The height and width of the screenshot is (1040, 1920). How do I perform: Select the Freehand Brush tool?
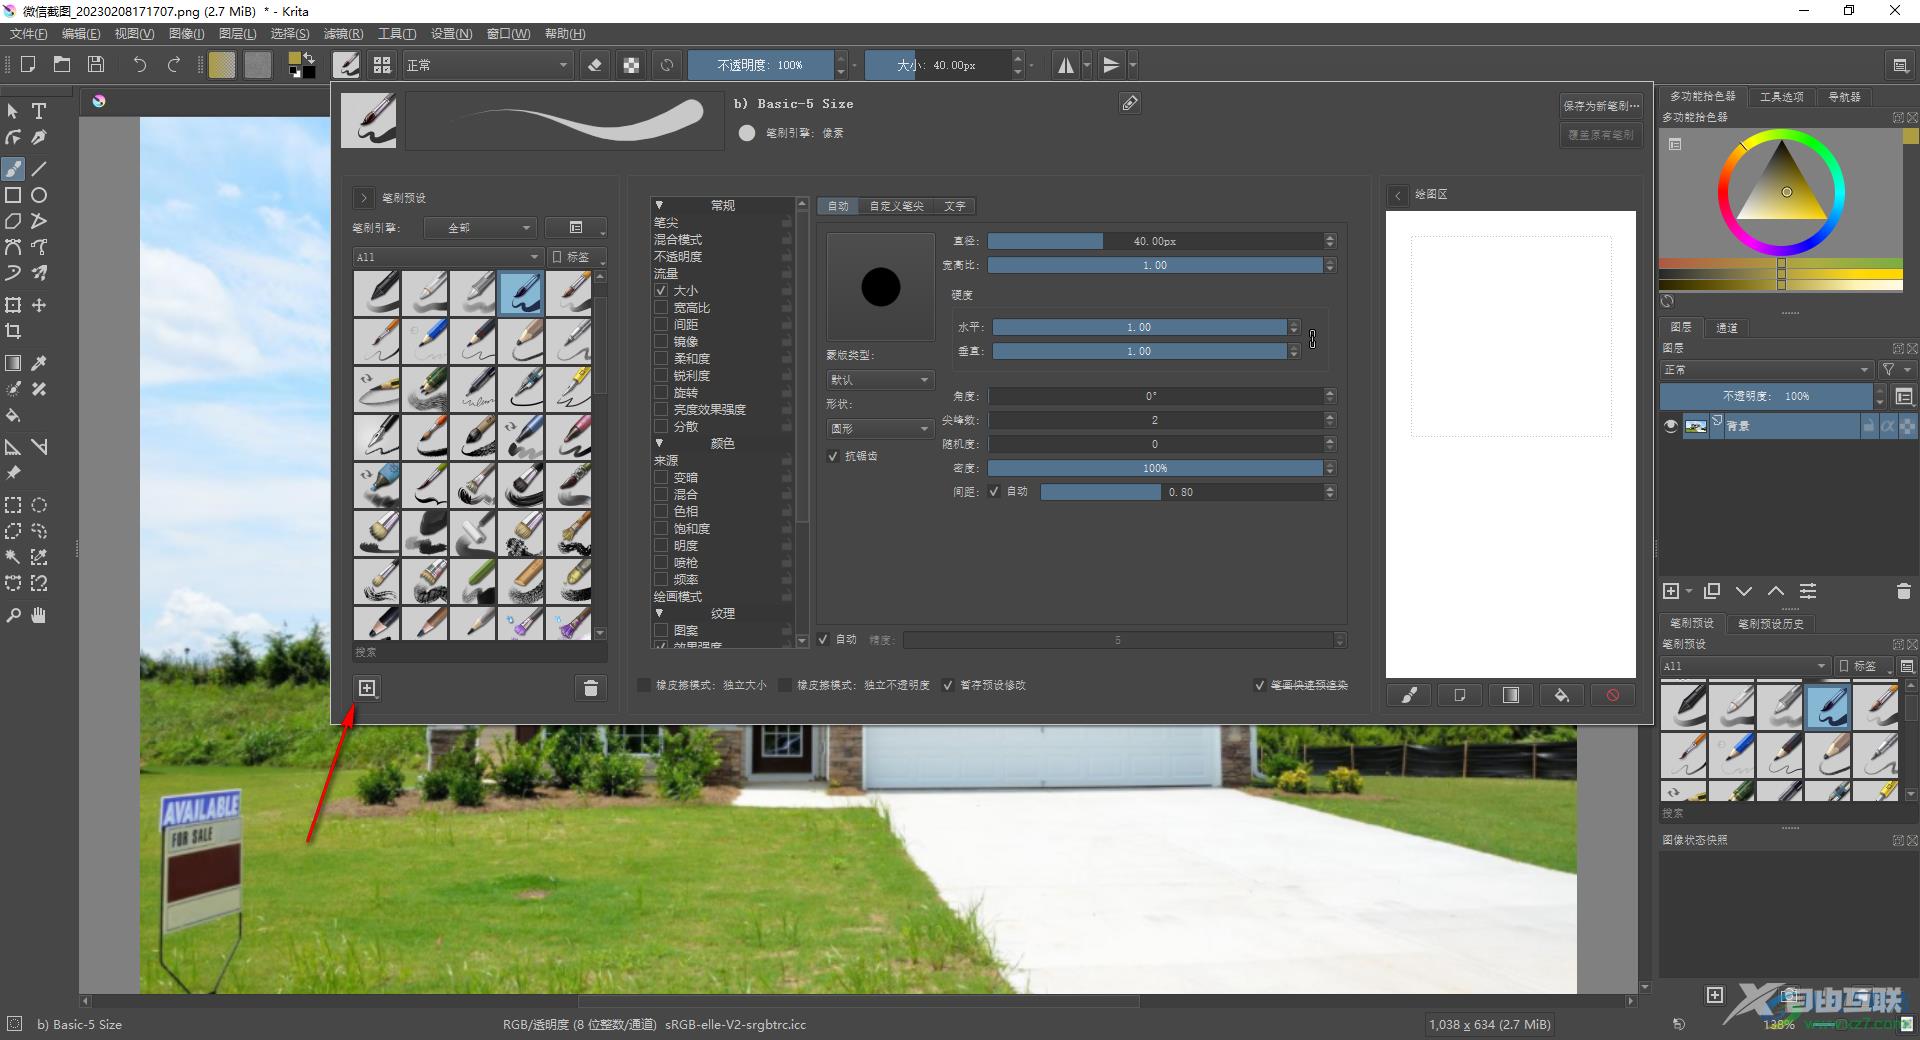pos(13,169)
